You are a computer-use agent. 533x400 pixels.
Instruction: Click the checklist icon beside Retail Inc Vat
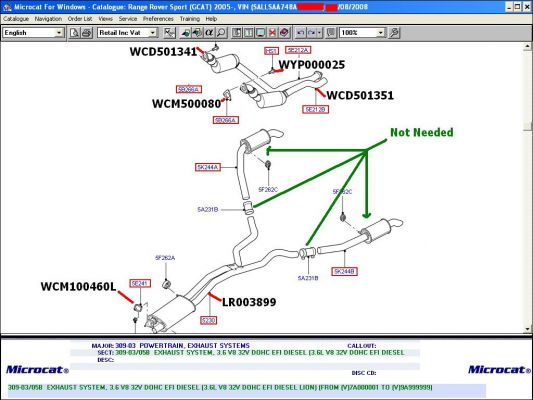169,33
